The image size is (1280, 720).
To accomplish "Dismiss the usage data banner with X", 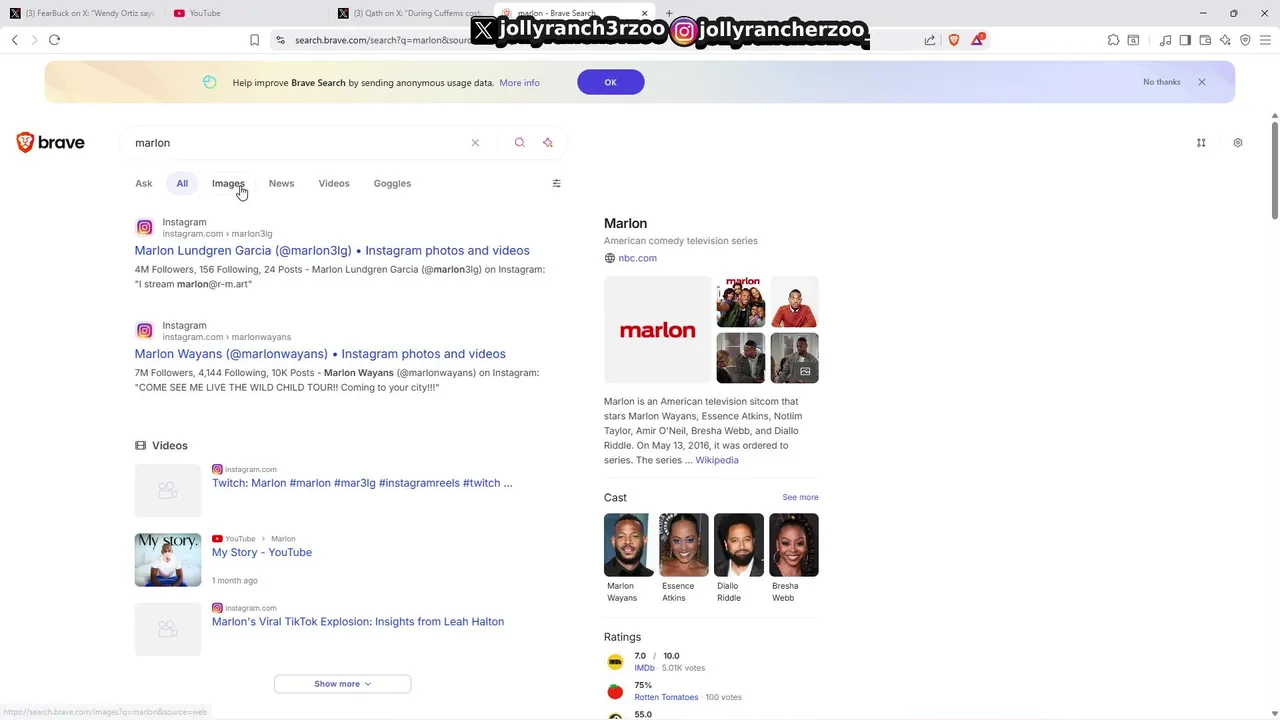I will coord(1202,82).
